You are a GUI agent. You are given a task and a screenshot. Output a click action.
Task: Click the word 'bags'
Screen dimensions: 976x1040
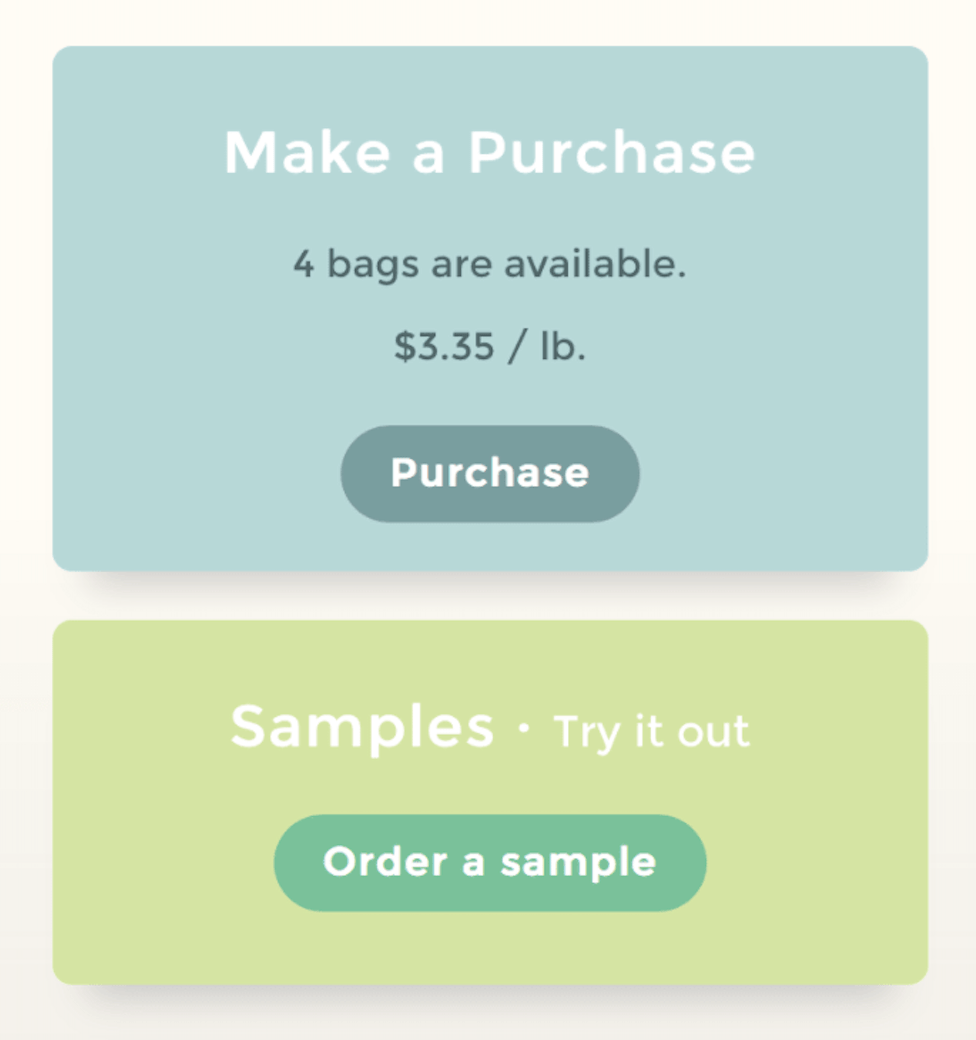[x=373, y=265]
